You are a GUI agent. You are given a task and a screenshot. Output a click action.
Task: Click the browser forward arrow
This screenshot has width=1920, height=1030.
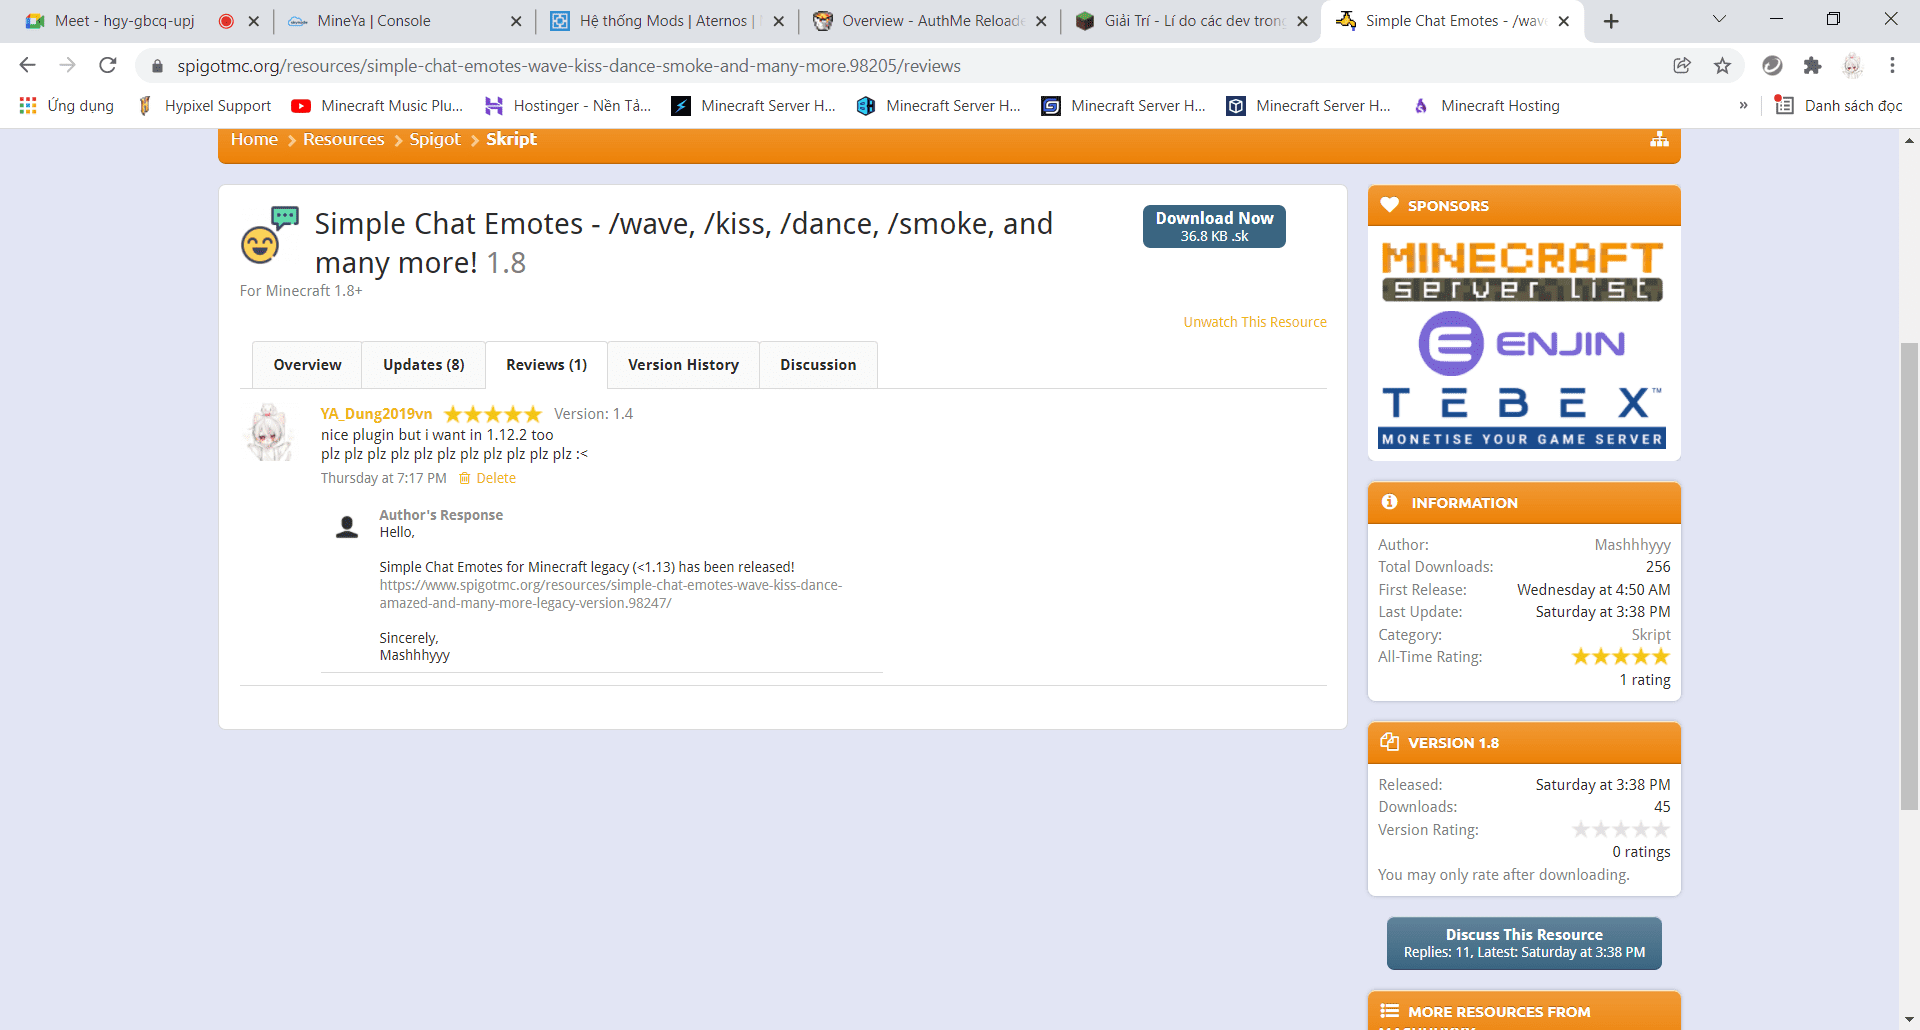coord(67,65)
